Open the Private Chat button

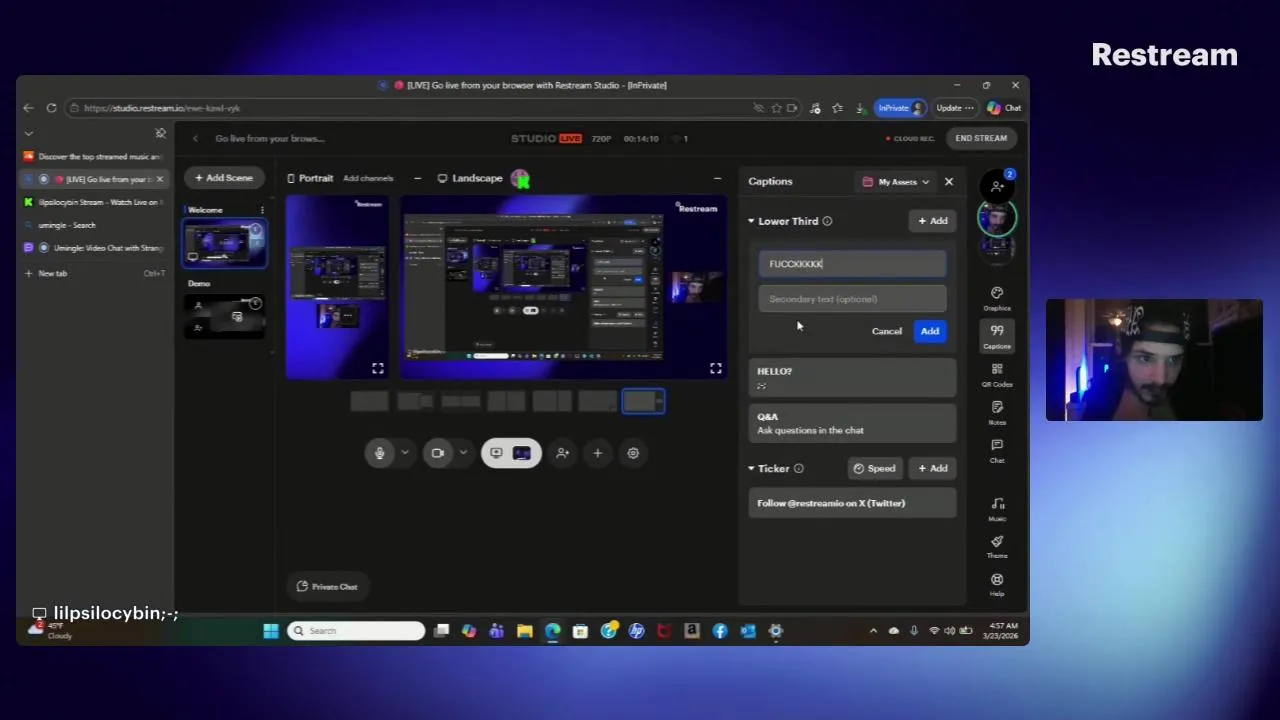point(327,587)
